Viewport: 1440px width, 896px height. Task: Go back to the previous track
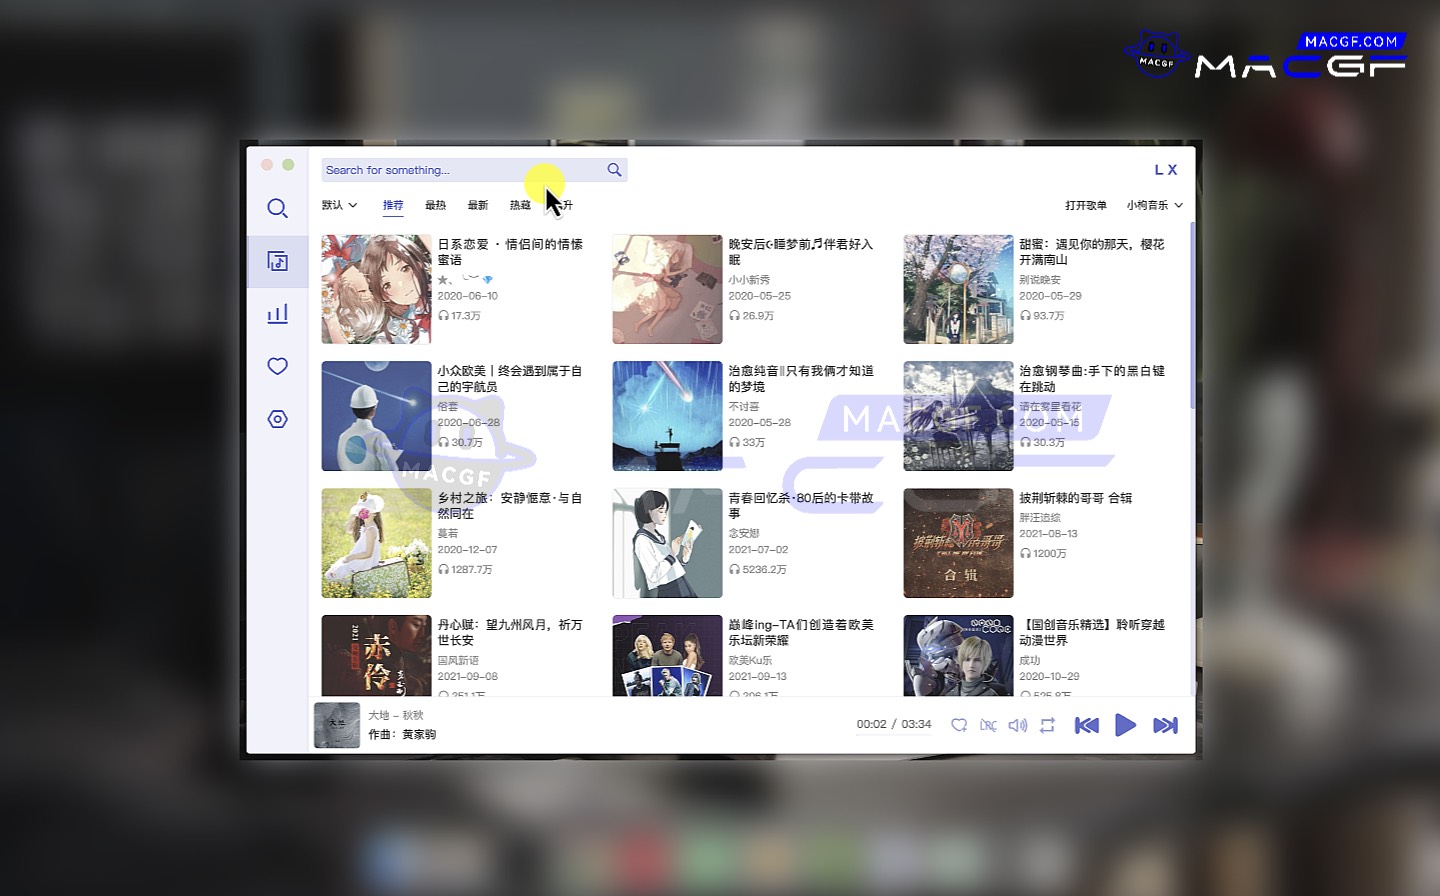coord(1086,725)
